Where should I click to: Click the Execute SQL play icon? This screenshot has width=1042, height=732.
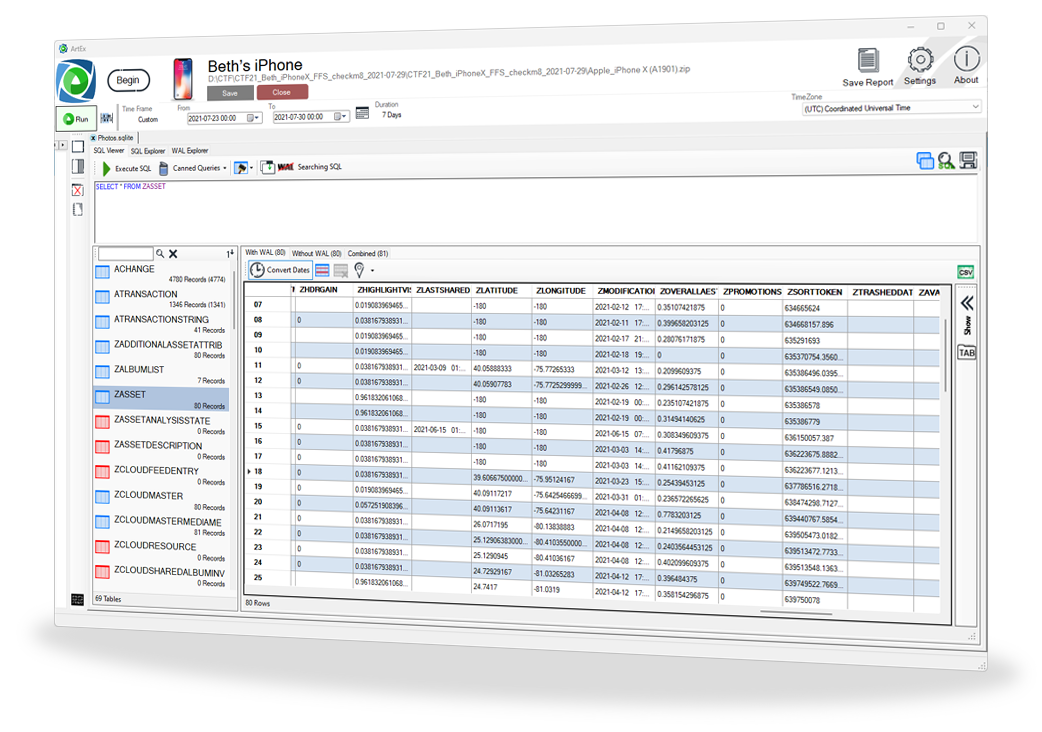(105, 168)
